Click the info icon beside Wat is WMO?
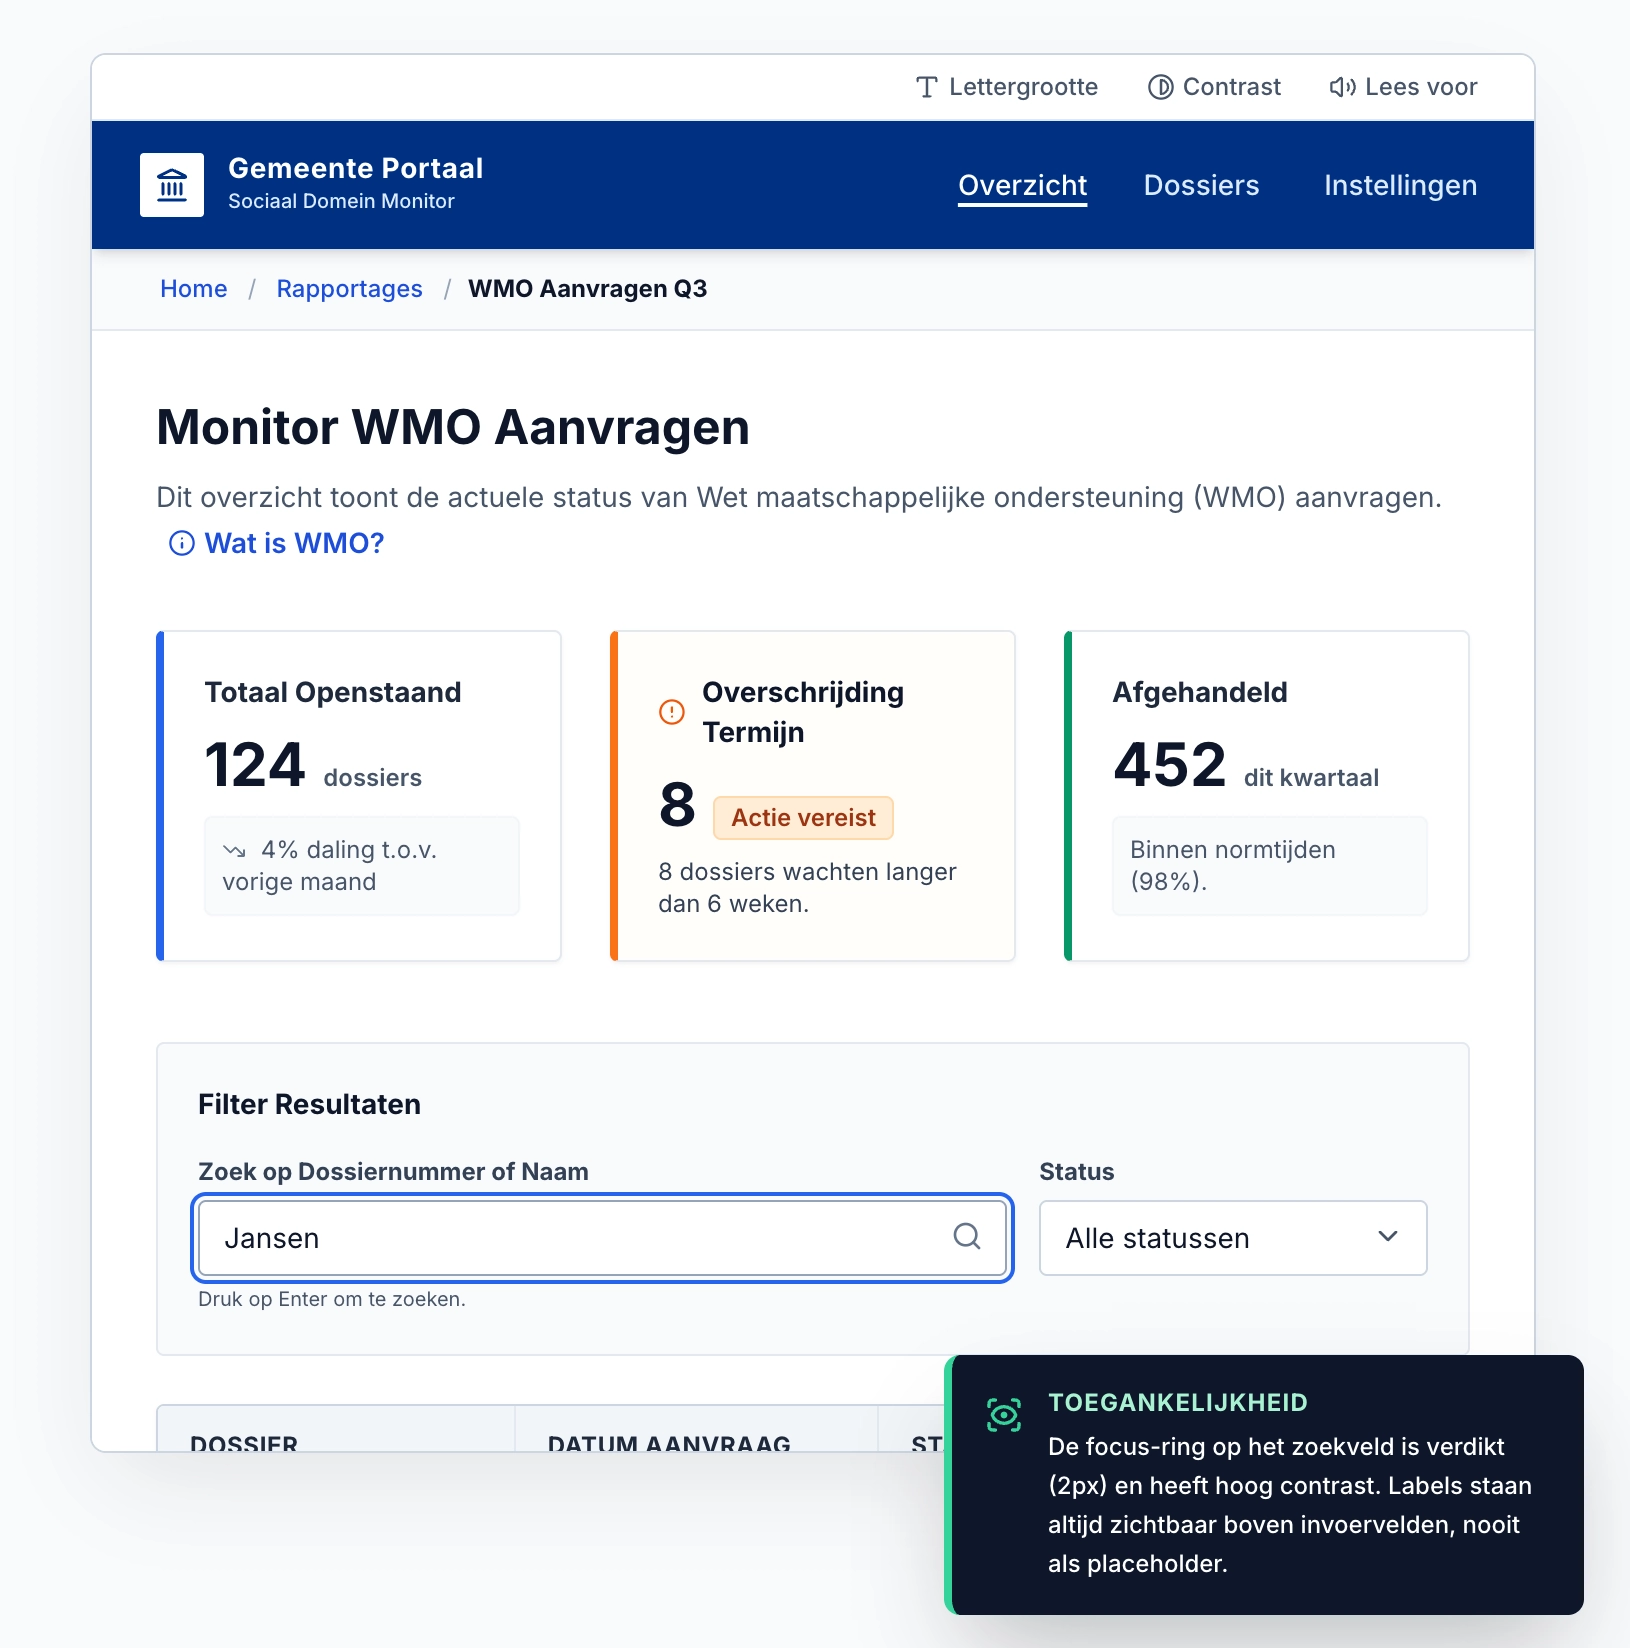This screenshot has width=1630, height=1648. click(x=181, y=543)
